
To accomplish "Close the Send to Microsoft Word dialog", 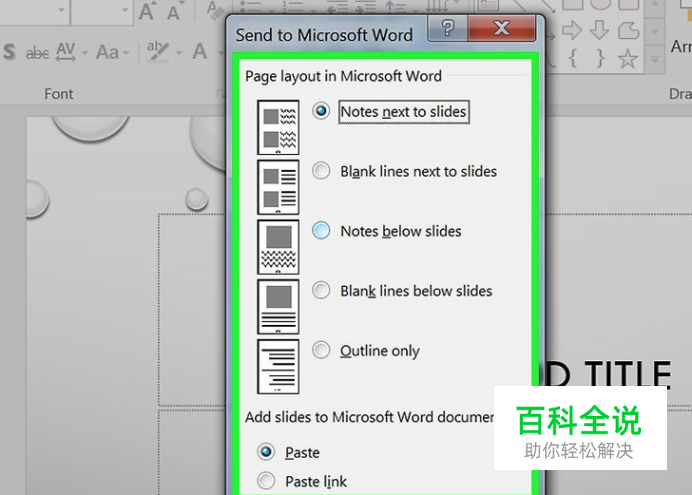I will pyautogui.click(x=502, y=29).
